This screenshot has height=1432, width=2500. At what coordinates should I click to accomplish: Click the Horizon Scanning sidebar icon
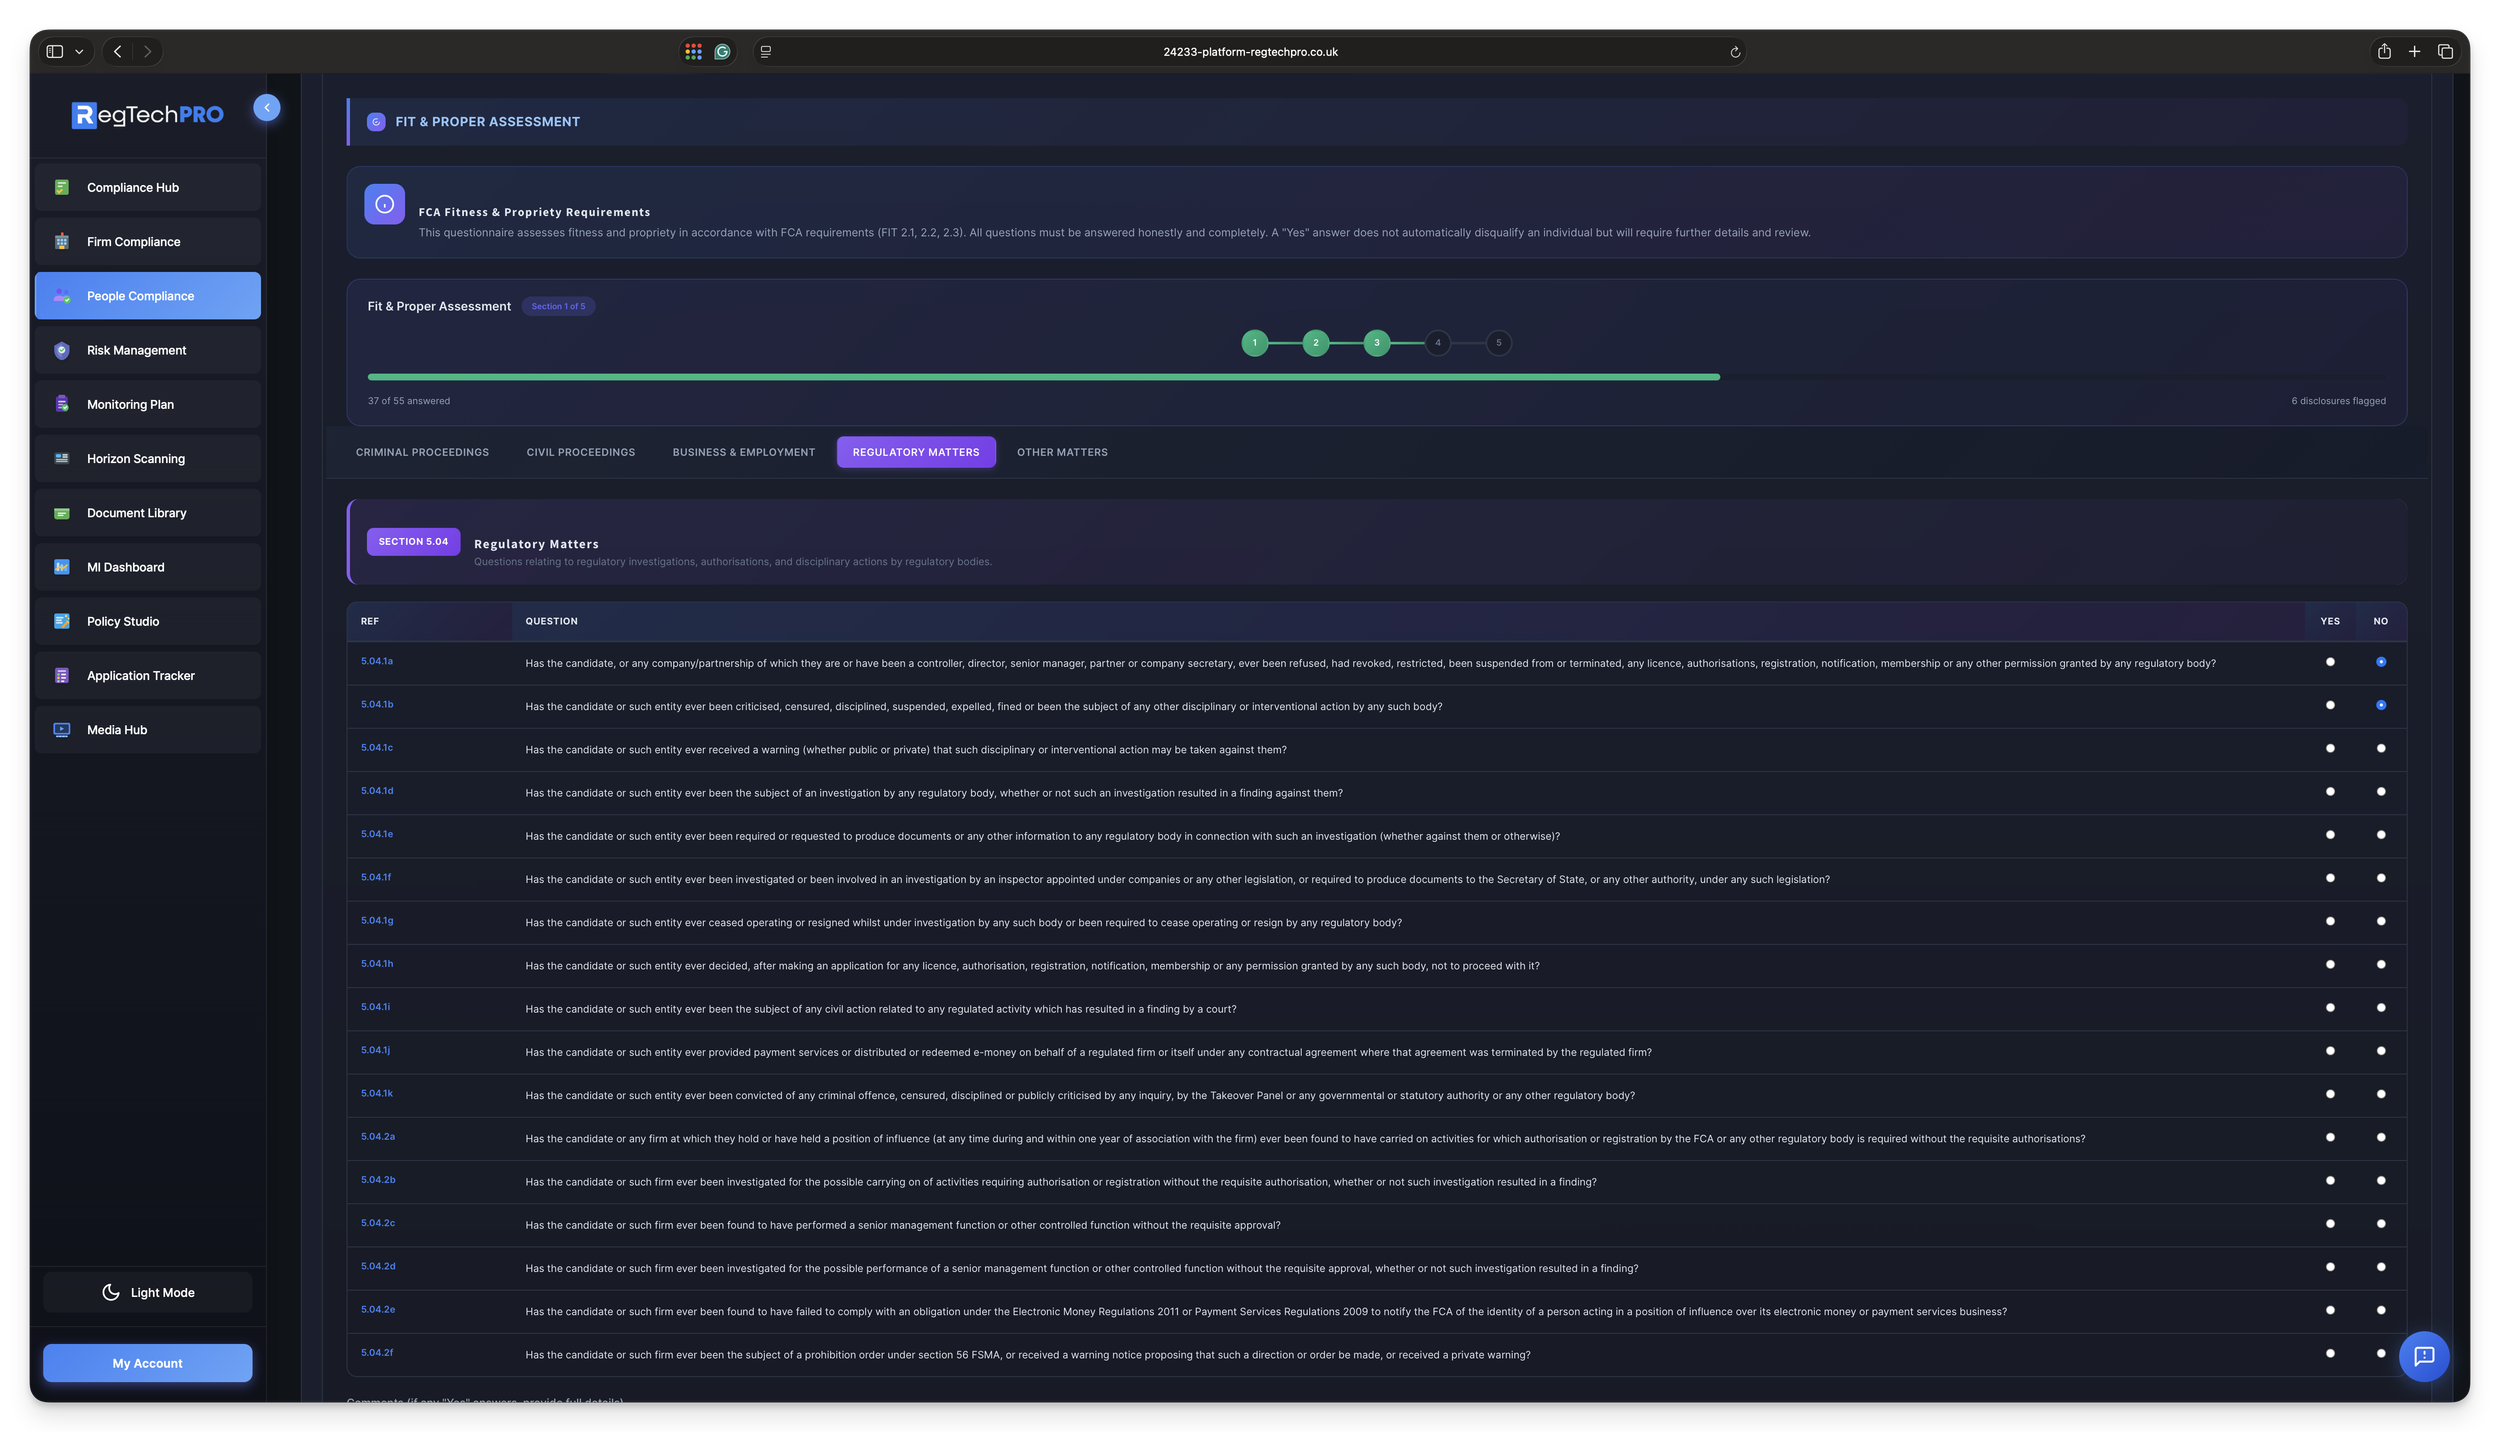[62, 458]
